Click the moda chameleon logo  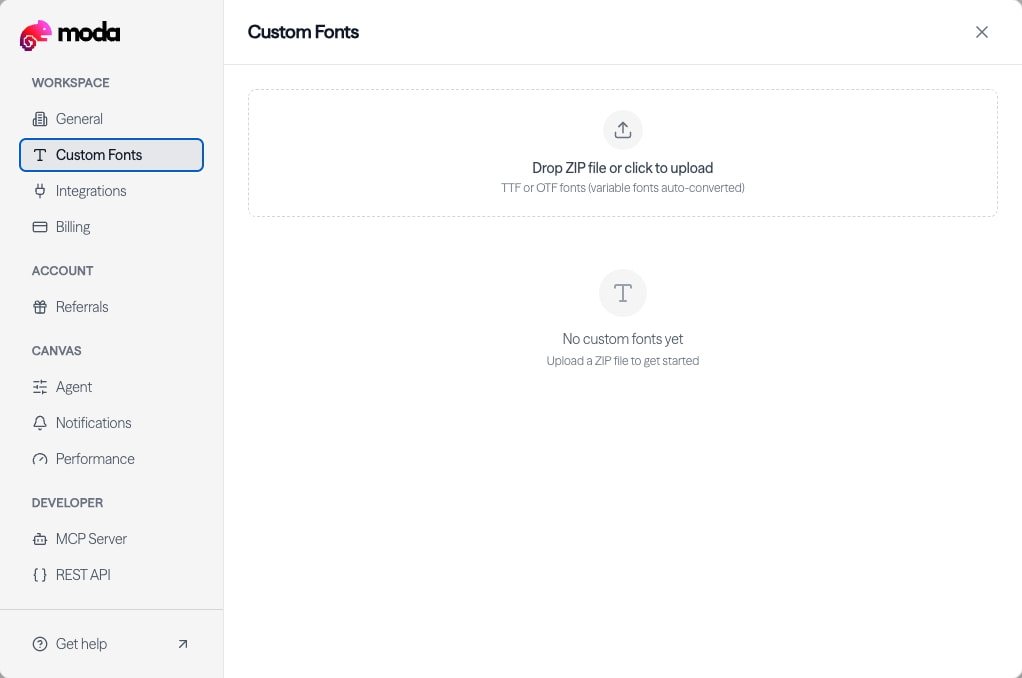click(35, 35)
